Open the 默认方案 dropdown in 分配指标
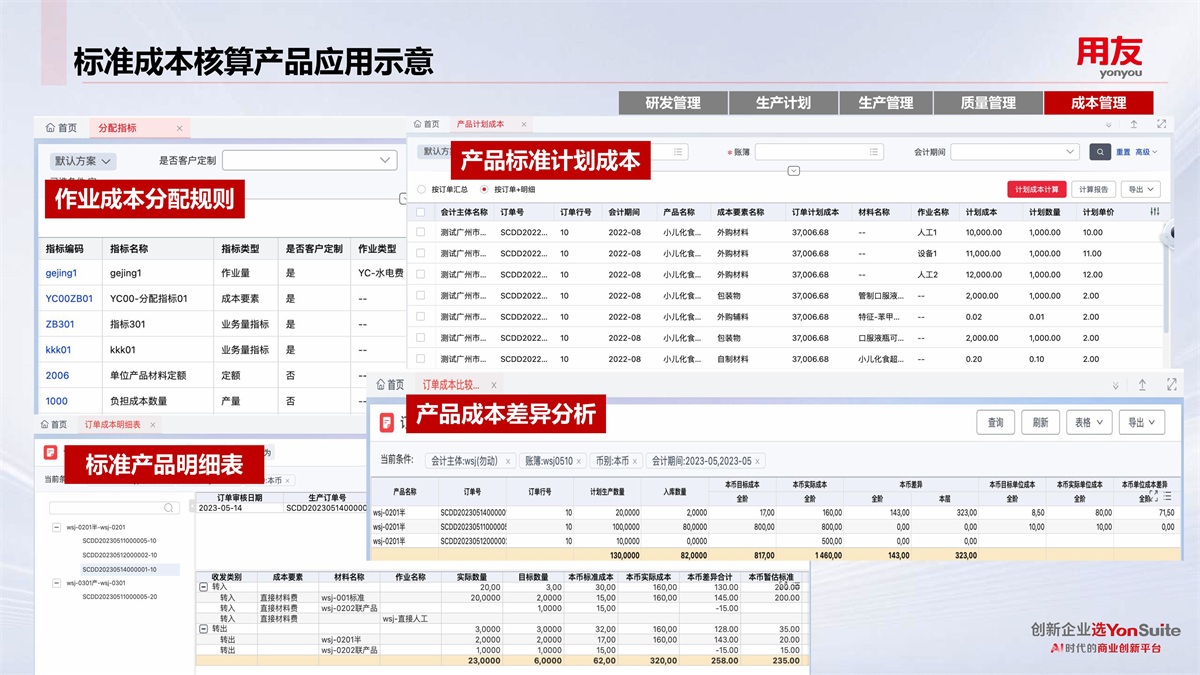Viewport: 1200px width, 675px height. tap(83, 161)
